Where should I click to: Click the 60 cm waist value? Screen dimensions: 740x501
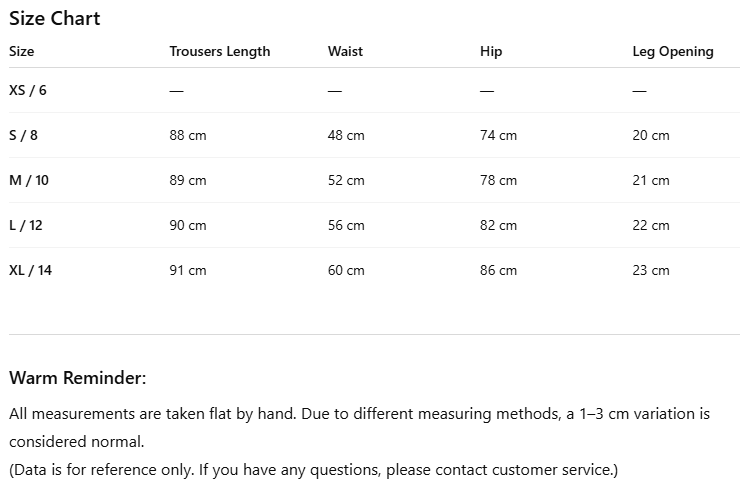point(346,270)
